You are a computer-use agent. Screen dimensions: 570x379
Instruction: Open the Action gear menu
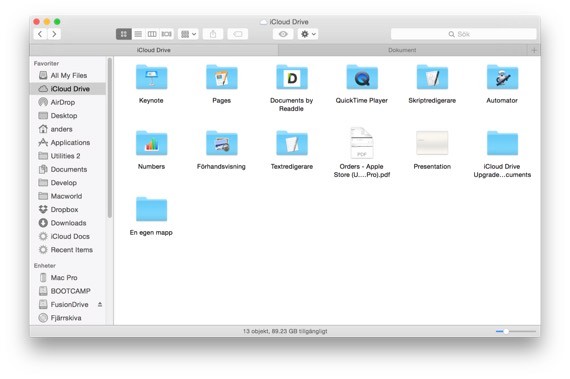[x=308, y=34]
